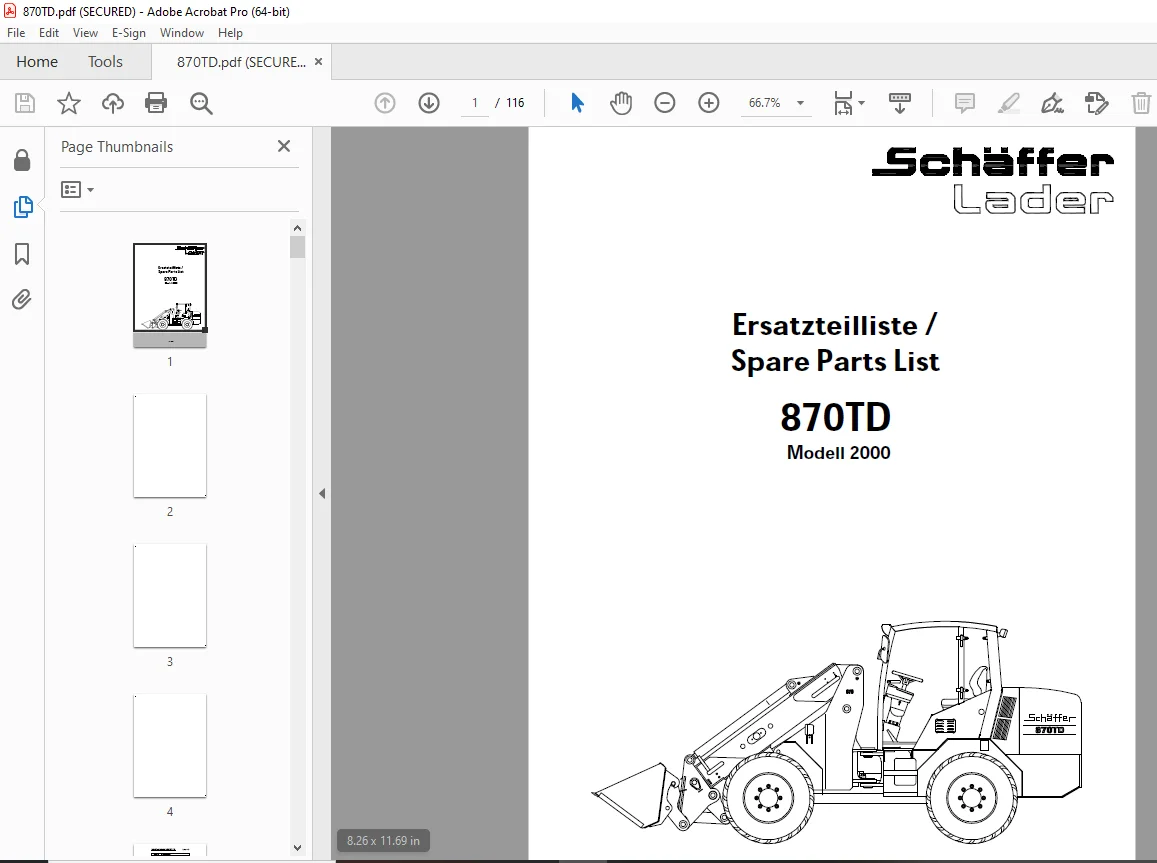
Task: Click the scrolling mode read icon
Action: click(x=899, y=103)
